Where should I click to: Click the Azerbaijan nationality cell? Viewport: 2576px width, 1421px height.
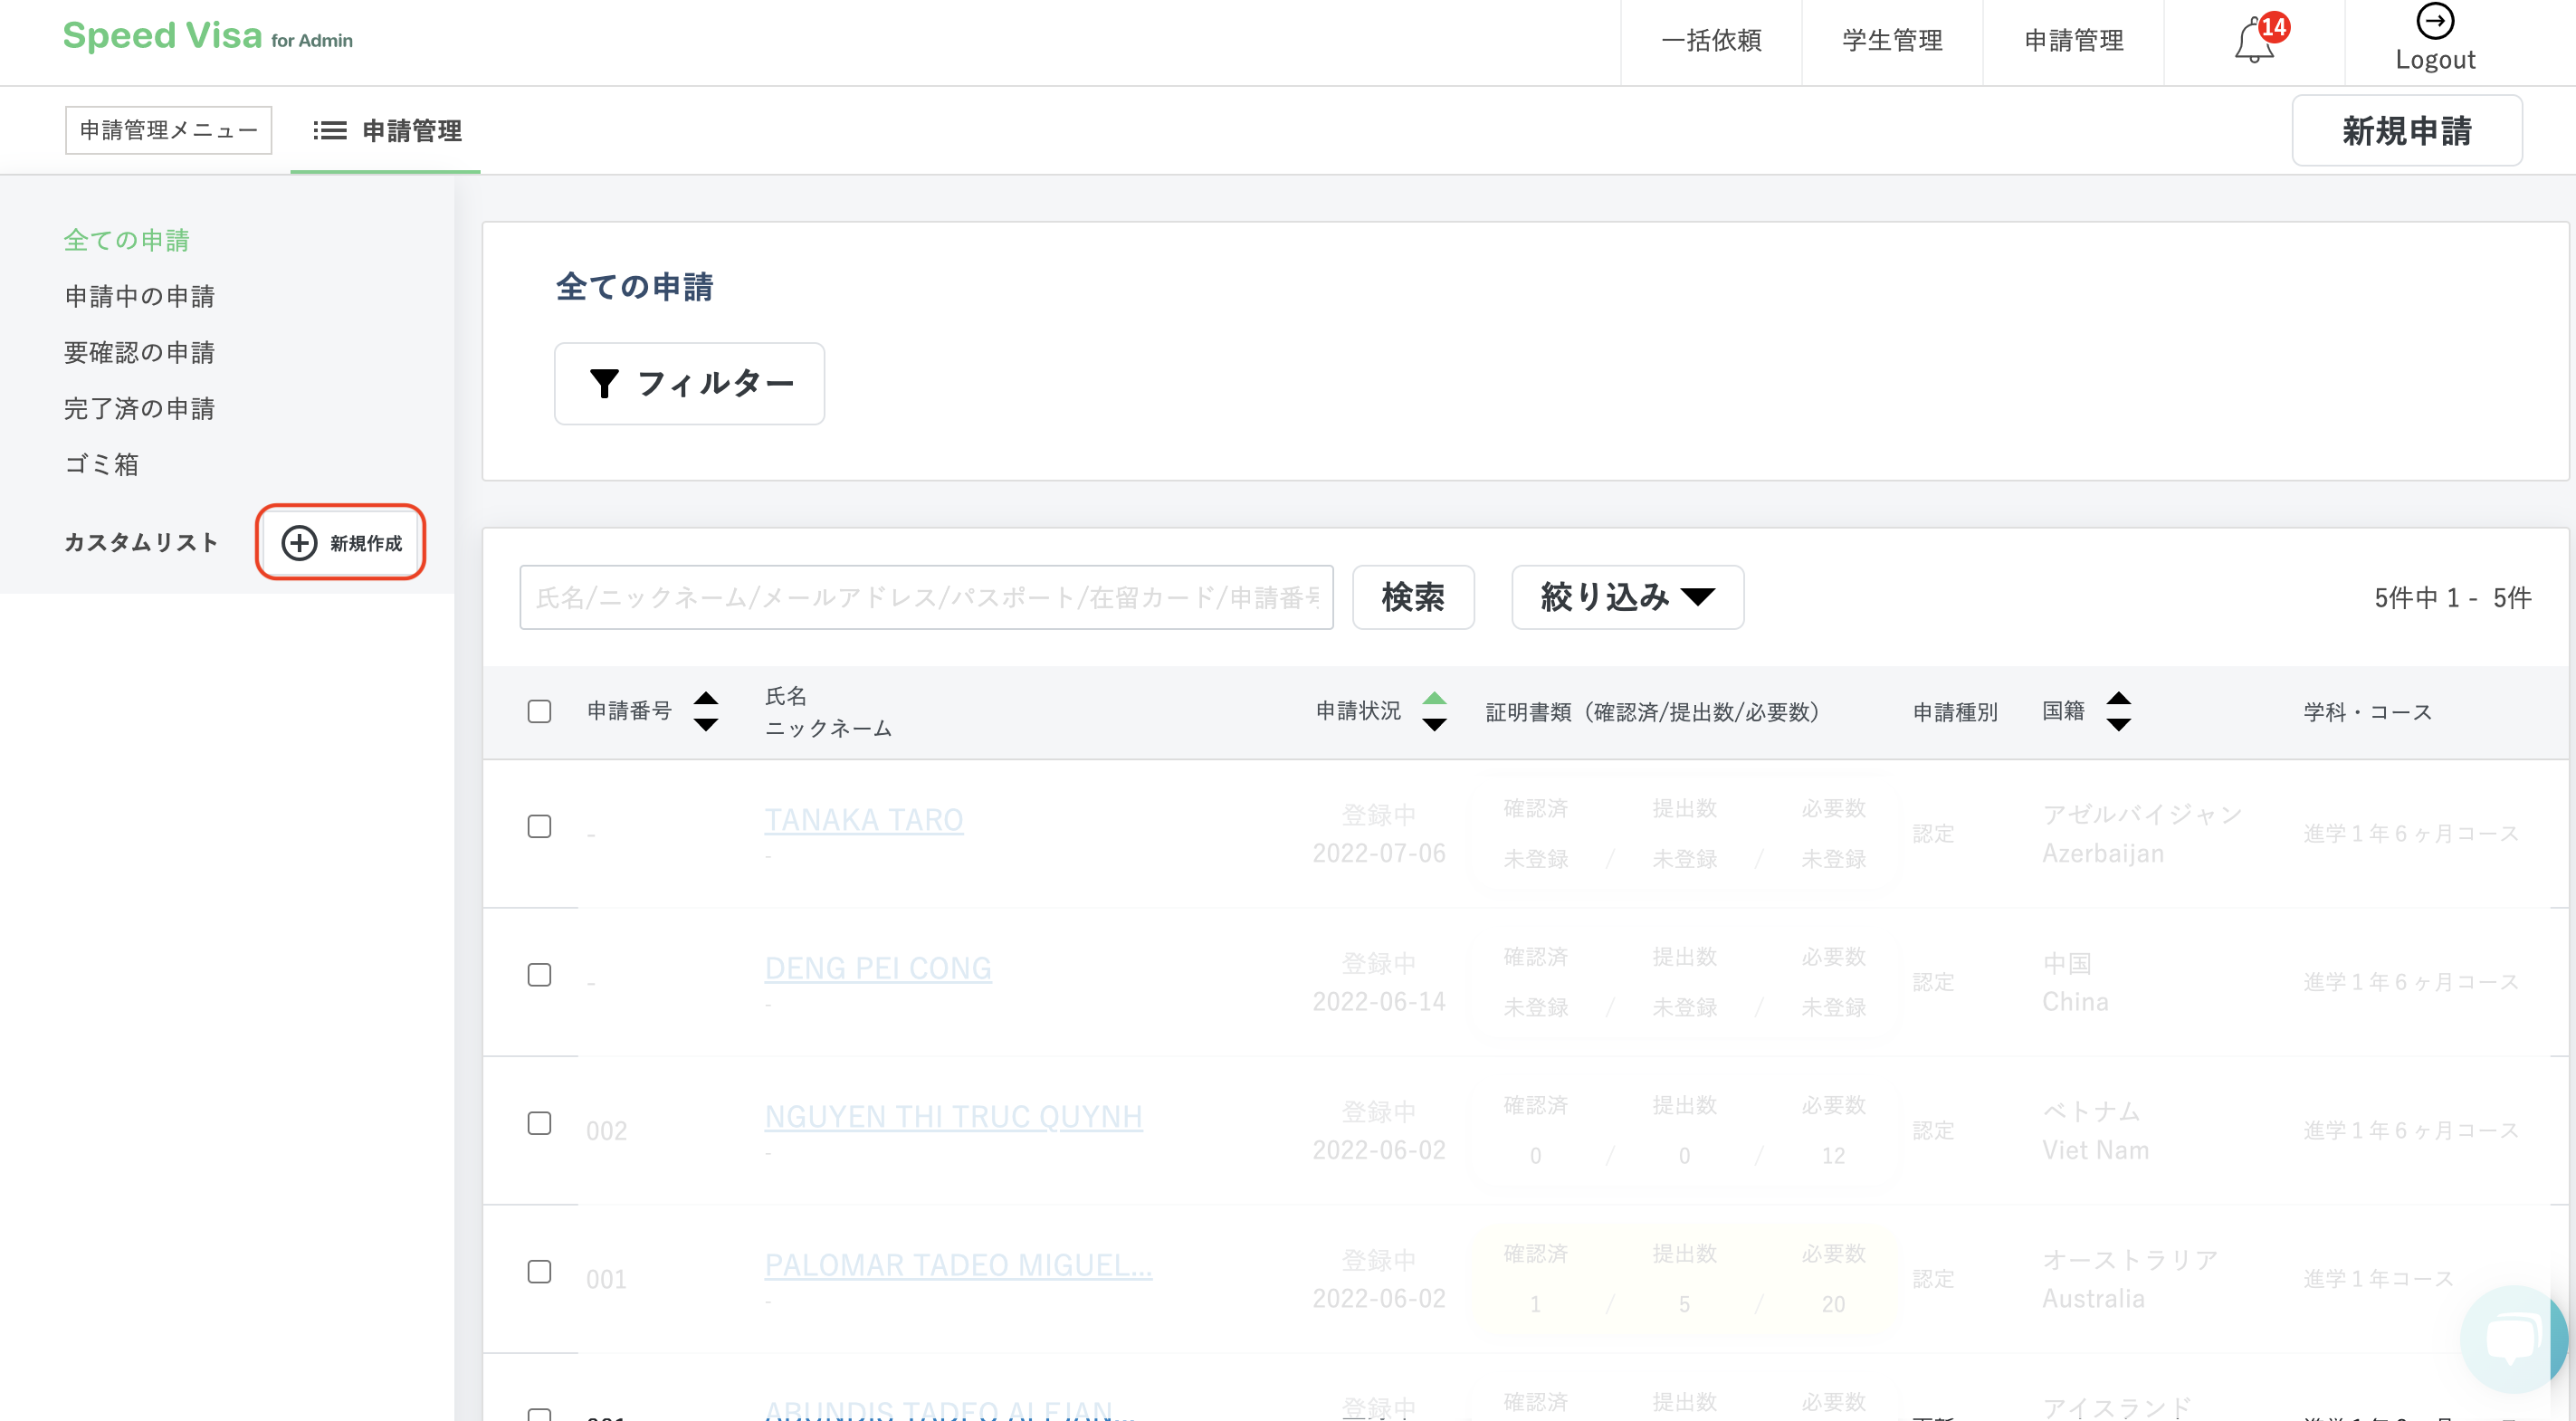tap(2102, 853)
